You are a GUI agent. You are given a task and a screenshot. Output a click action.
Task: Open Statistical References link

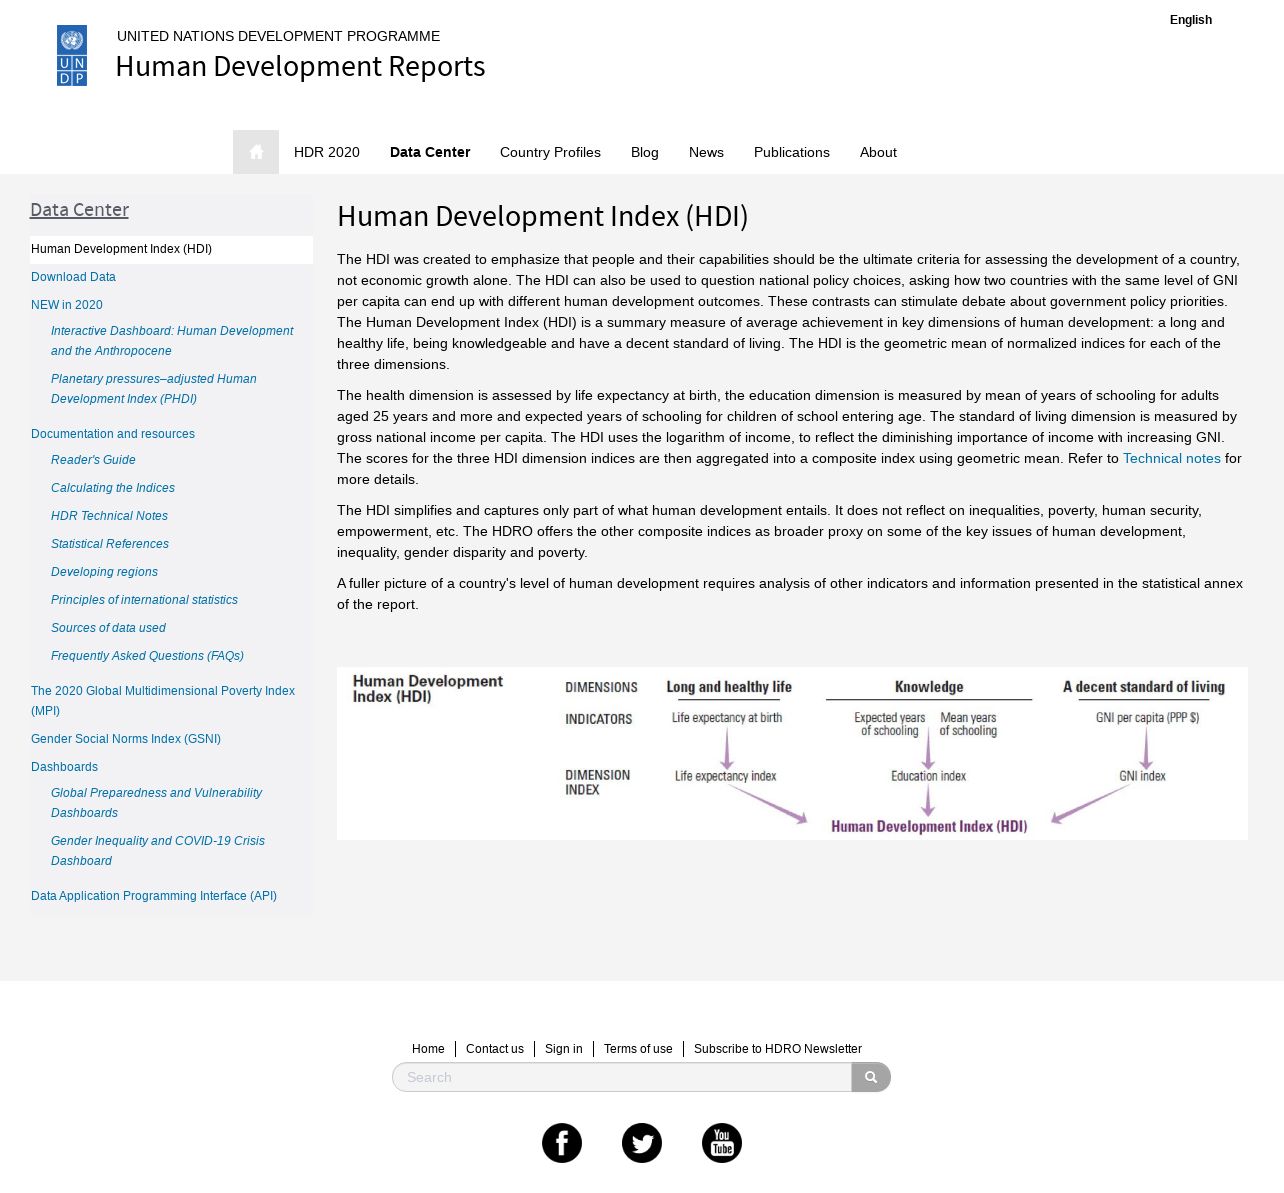click(x=110, y=544)
